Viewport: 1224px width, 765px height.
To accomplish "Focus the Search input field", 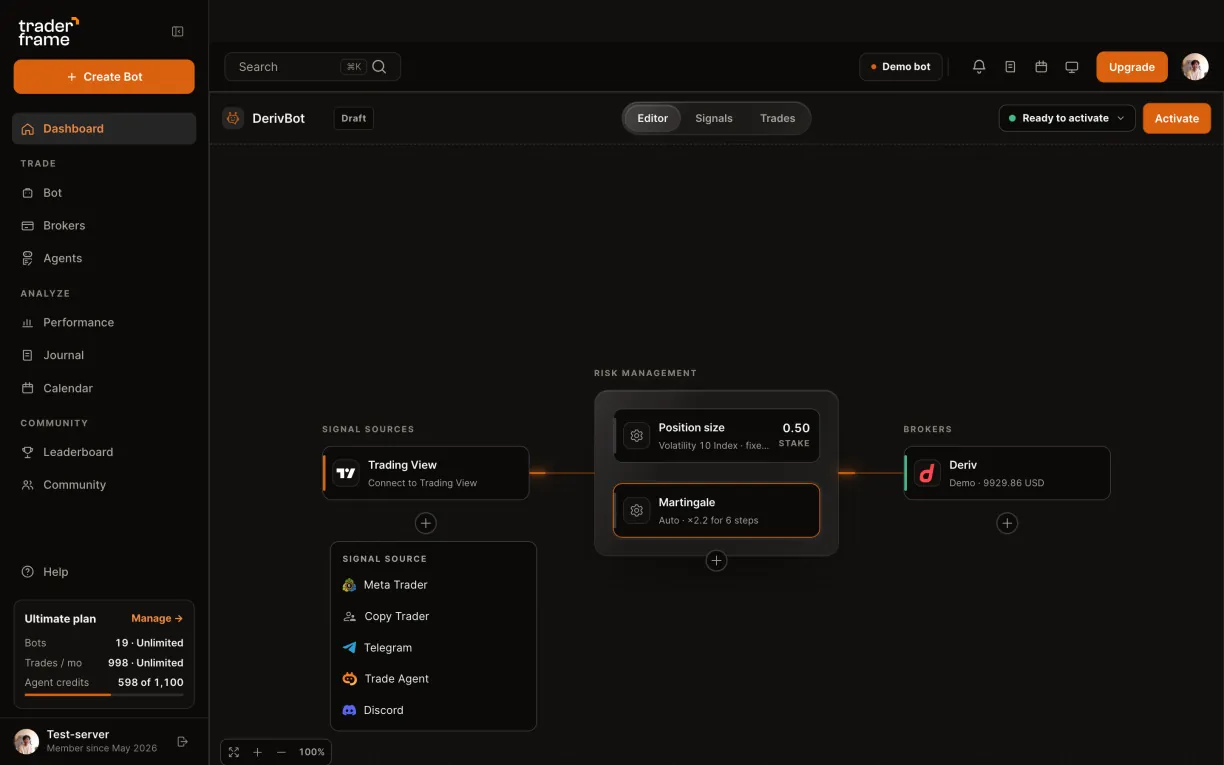I will (312, 67).
